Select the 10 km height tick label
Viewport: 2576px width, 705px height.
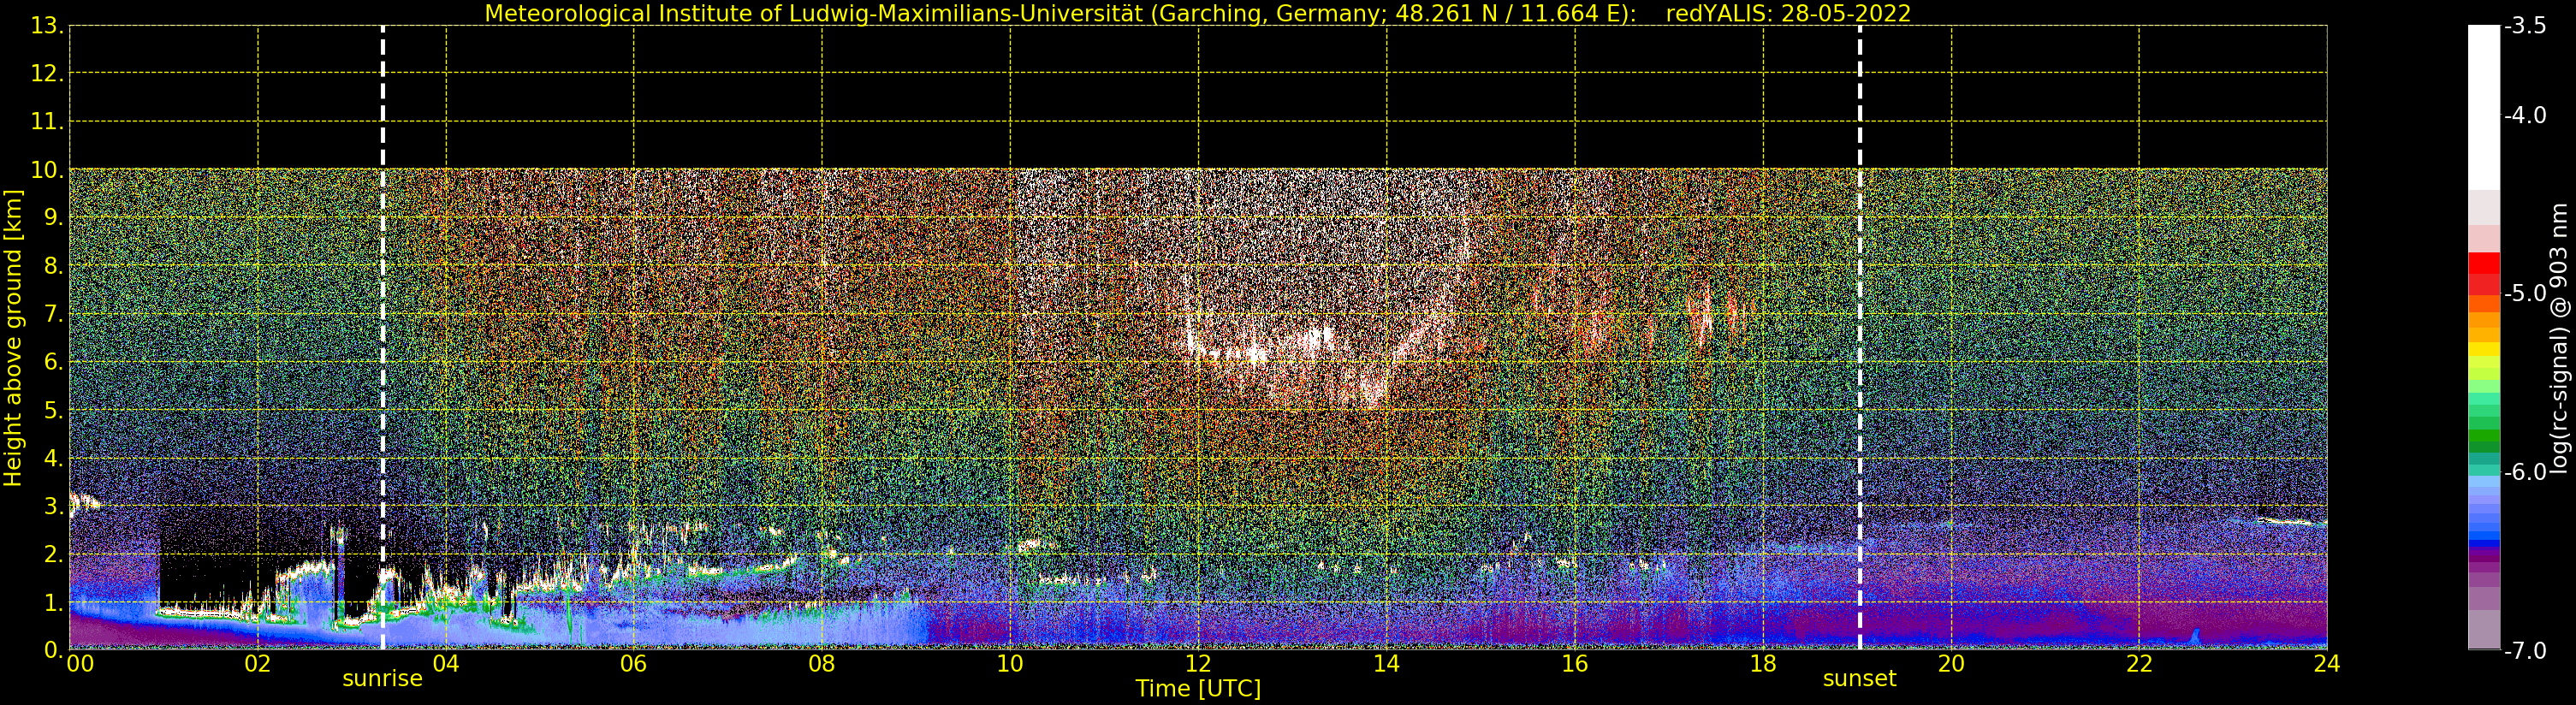tap(46, 171)
